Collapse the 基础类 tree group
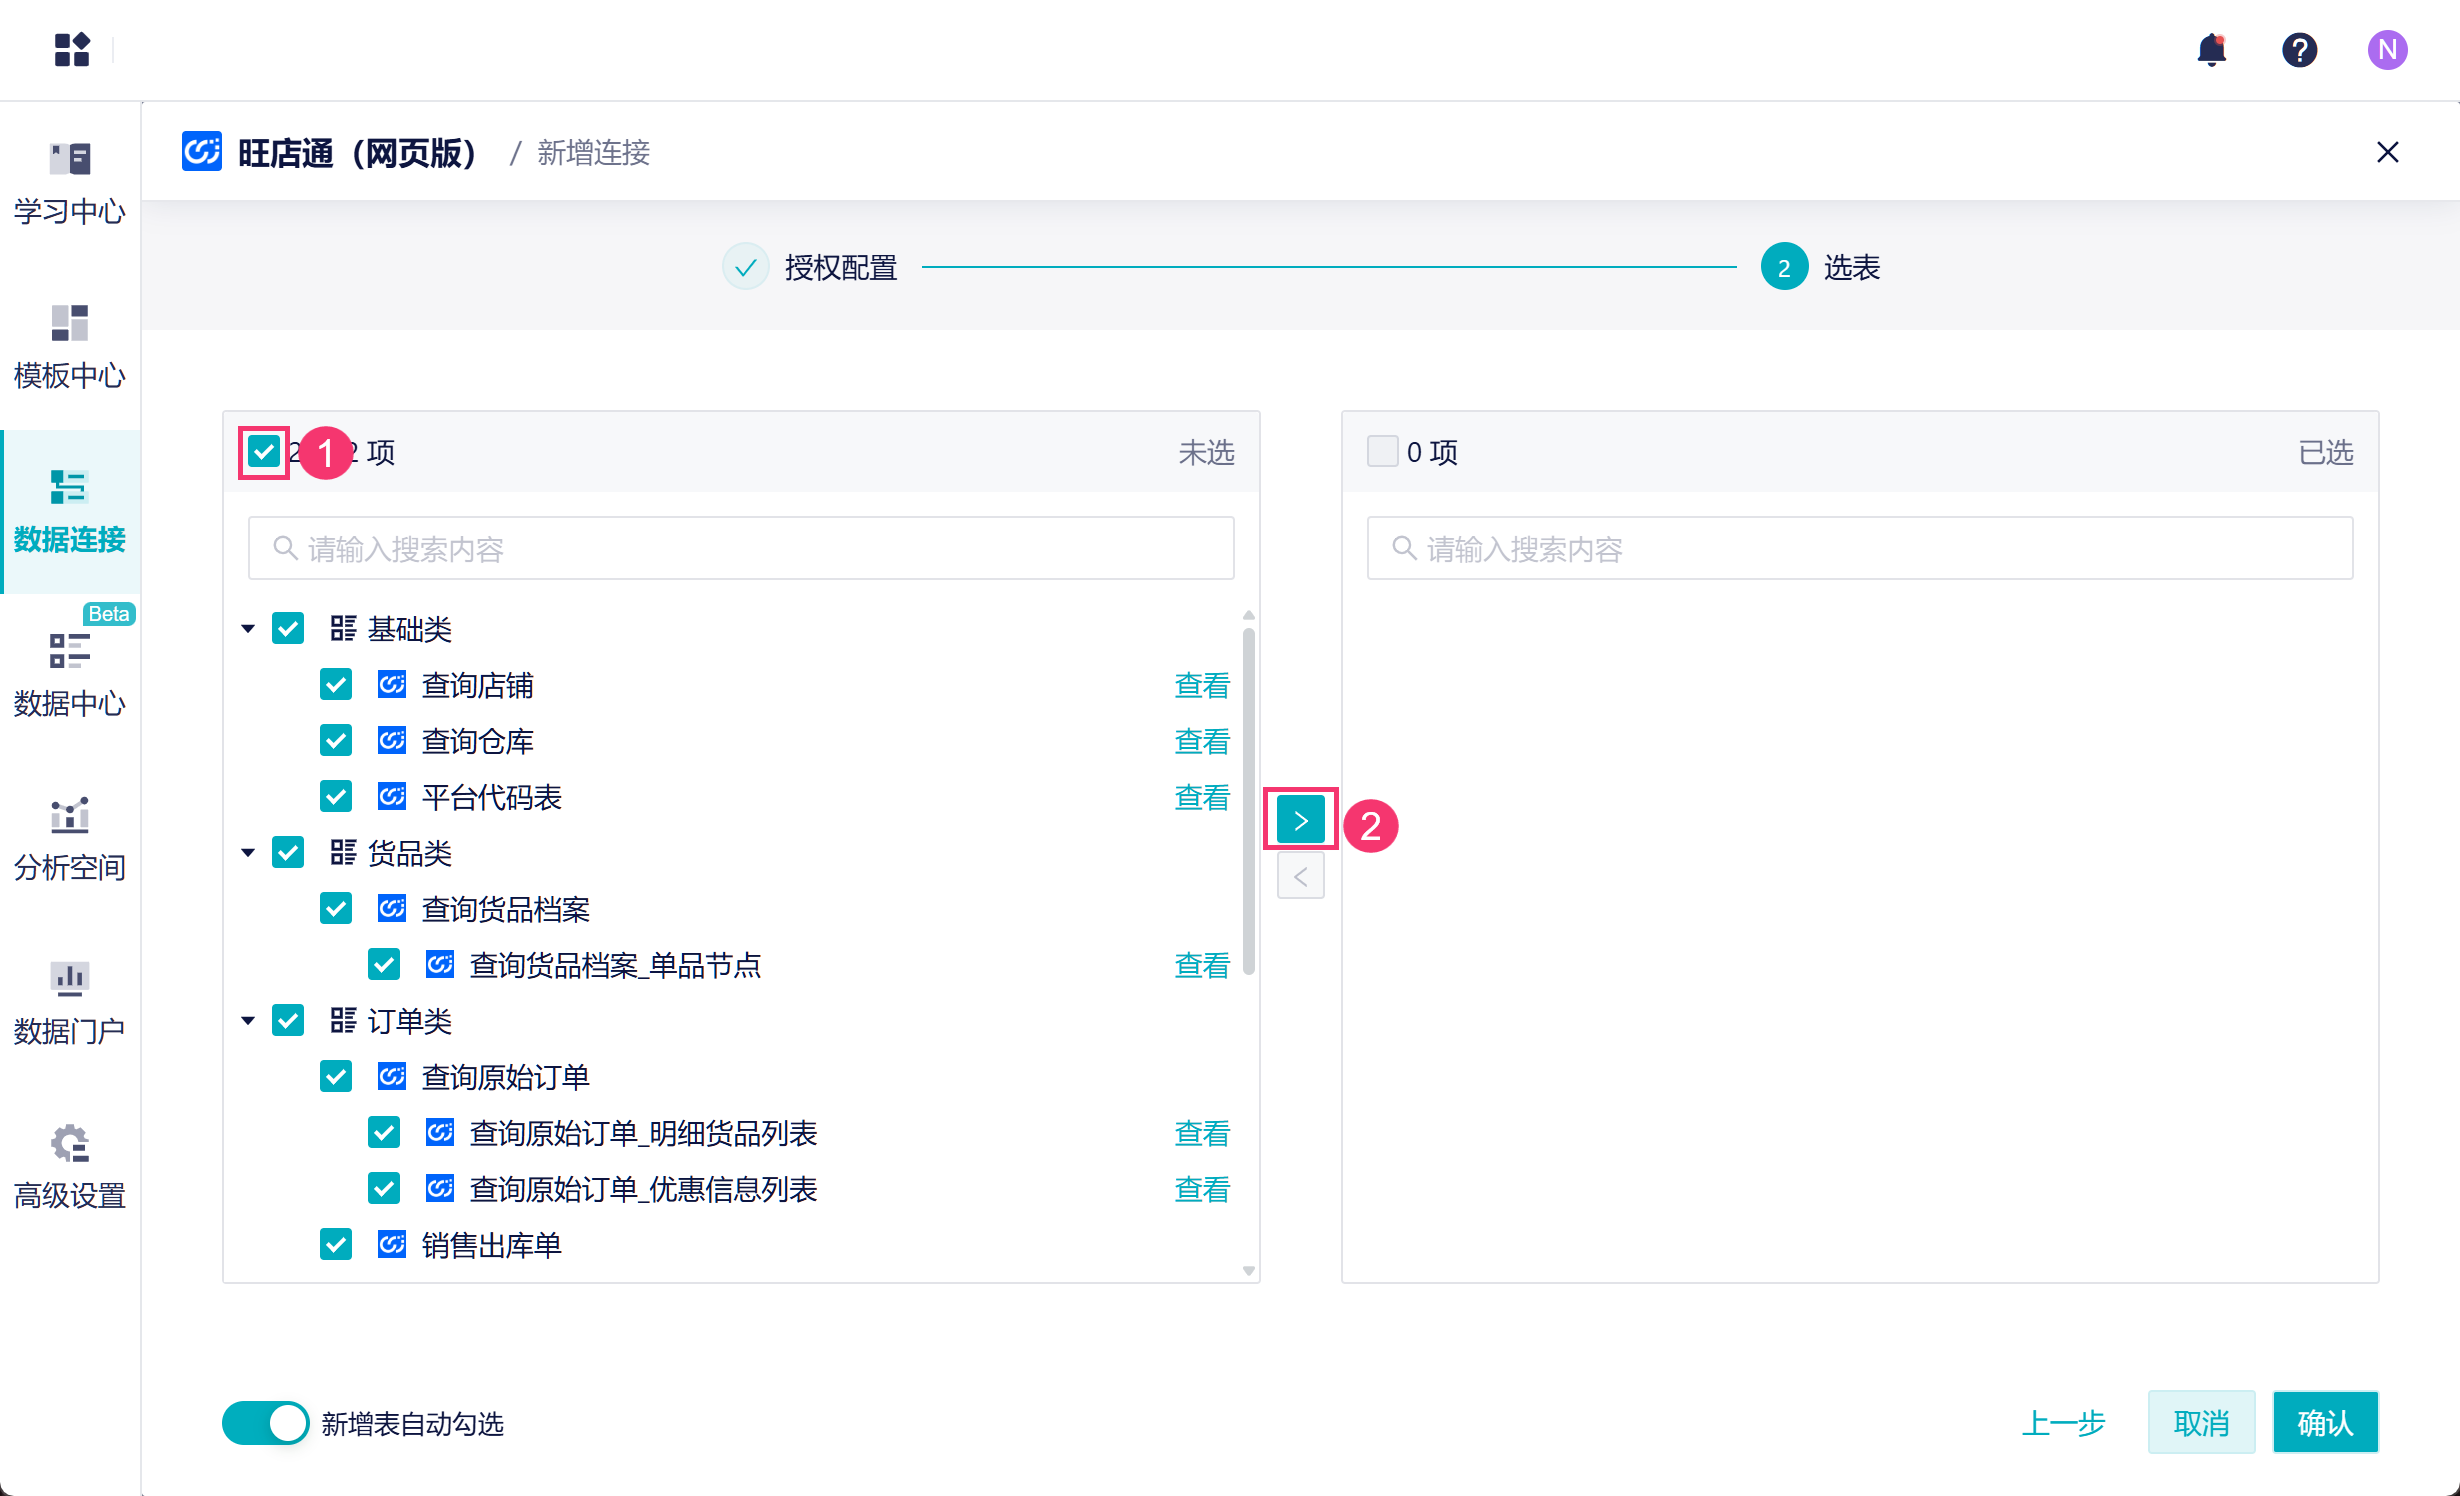Screen dimensions: 2460x1496 pos(248,629)
